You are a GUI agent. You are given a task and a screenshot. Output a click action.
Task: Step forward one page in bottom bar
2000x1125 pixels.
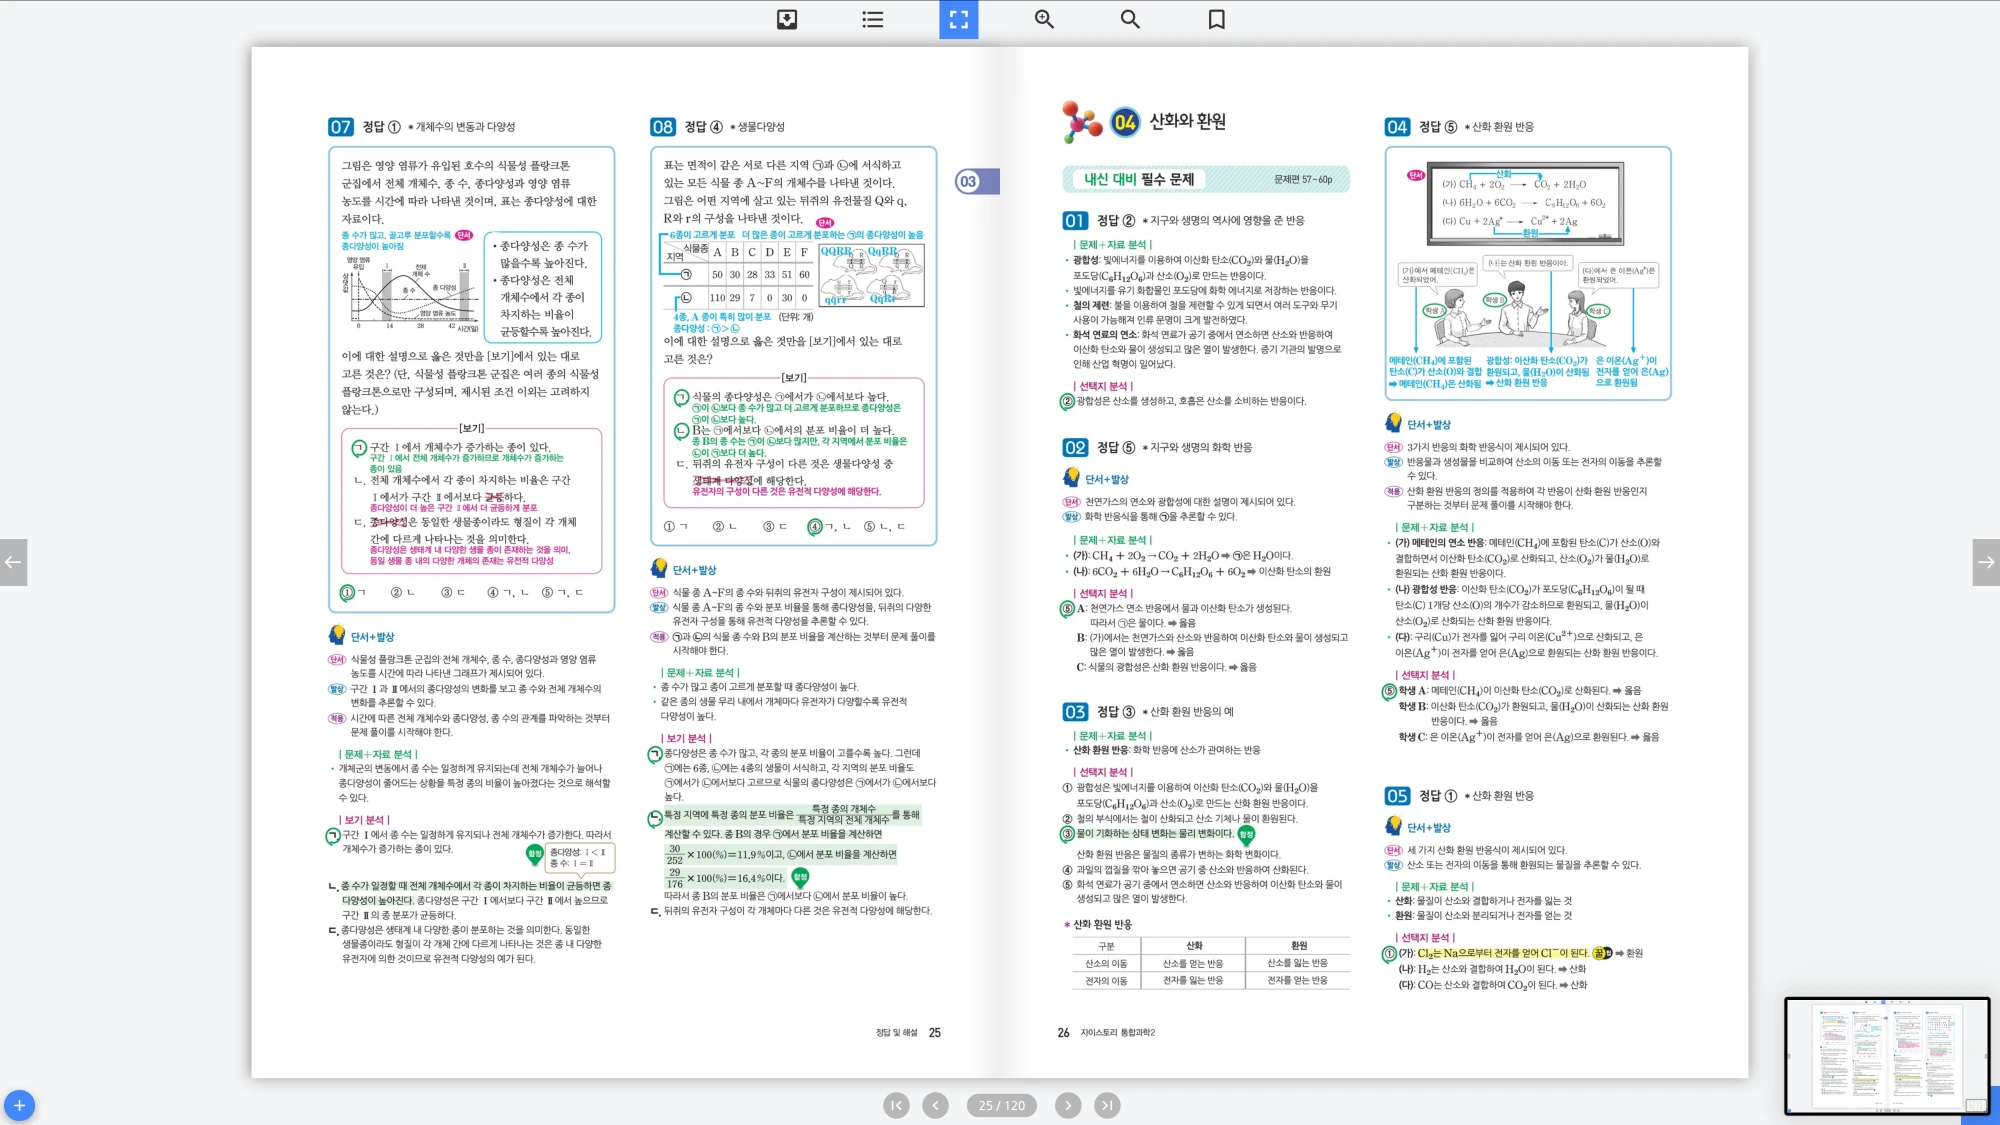1068,1105
